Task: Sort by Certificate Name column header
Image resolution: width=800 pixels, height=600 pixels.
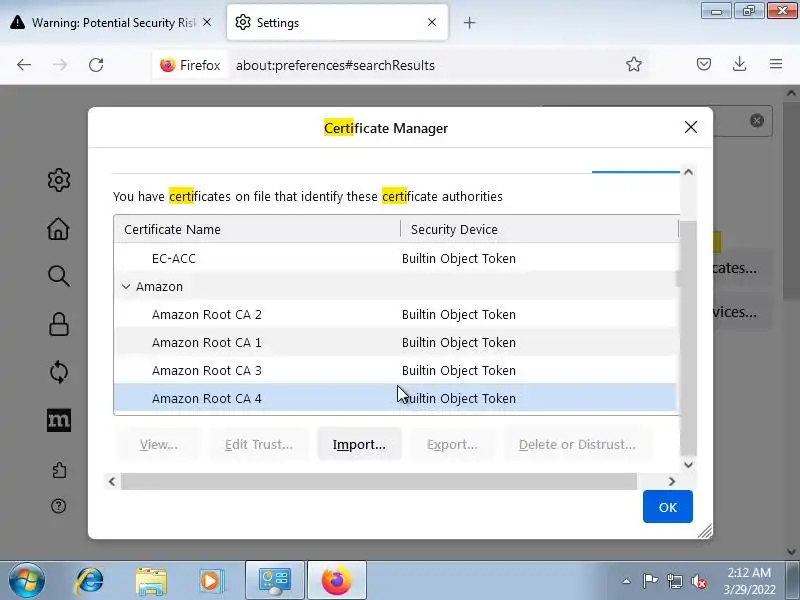Action: (x=257, y=229)
